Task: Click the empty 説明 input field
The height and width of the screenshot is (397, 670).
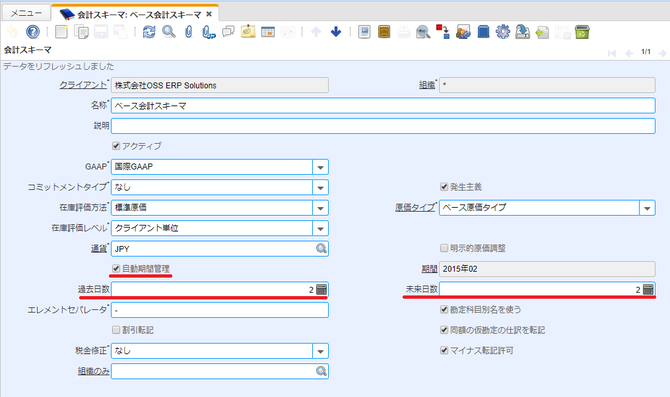Action: point(383,126)
